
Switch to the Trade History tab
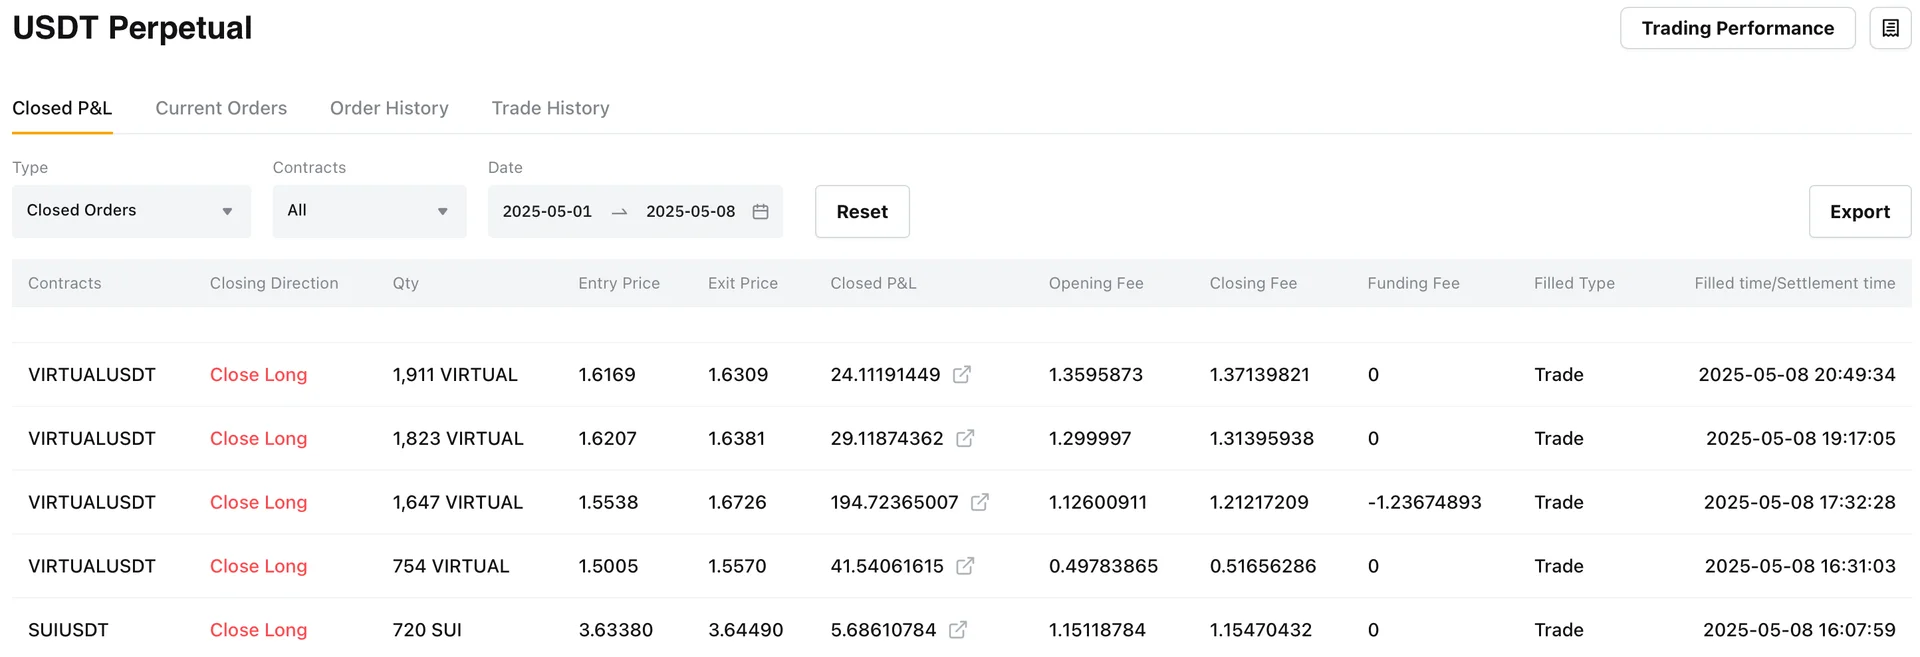550,108
